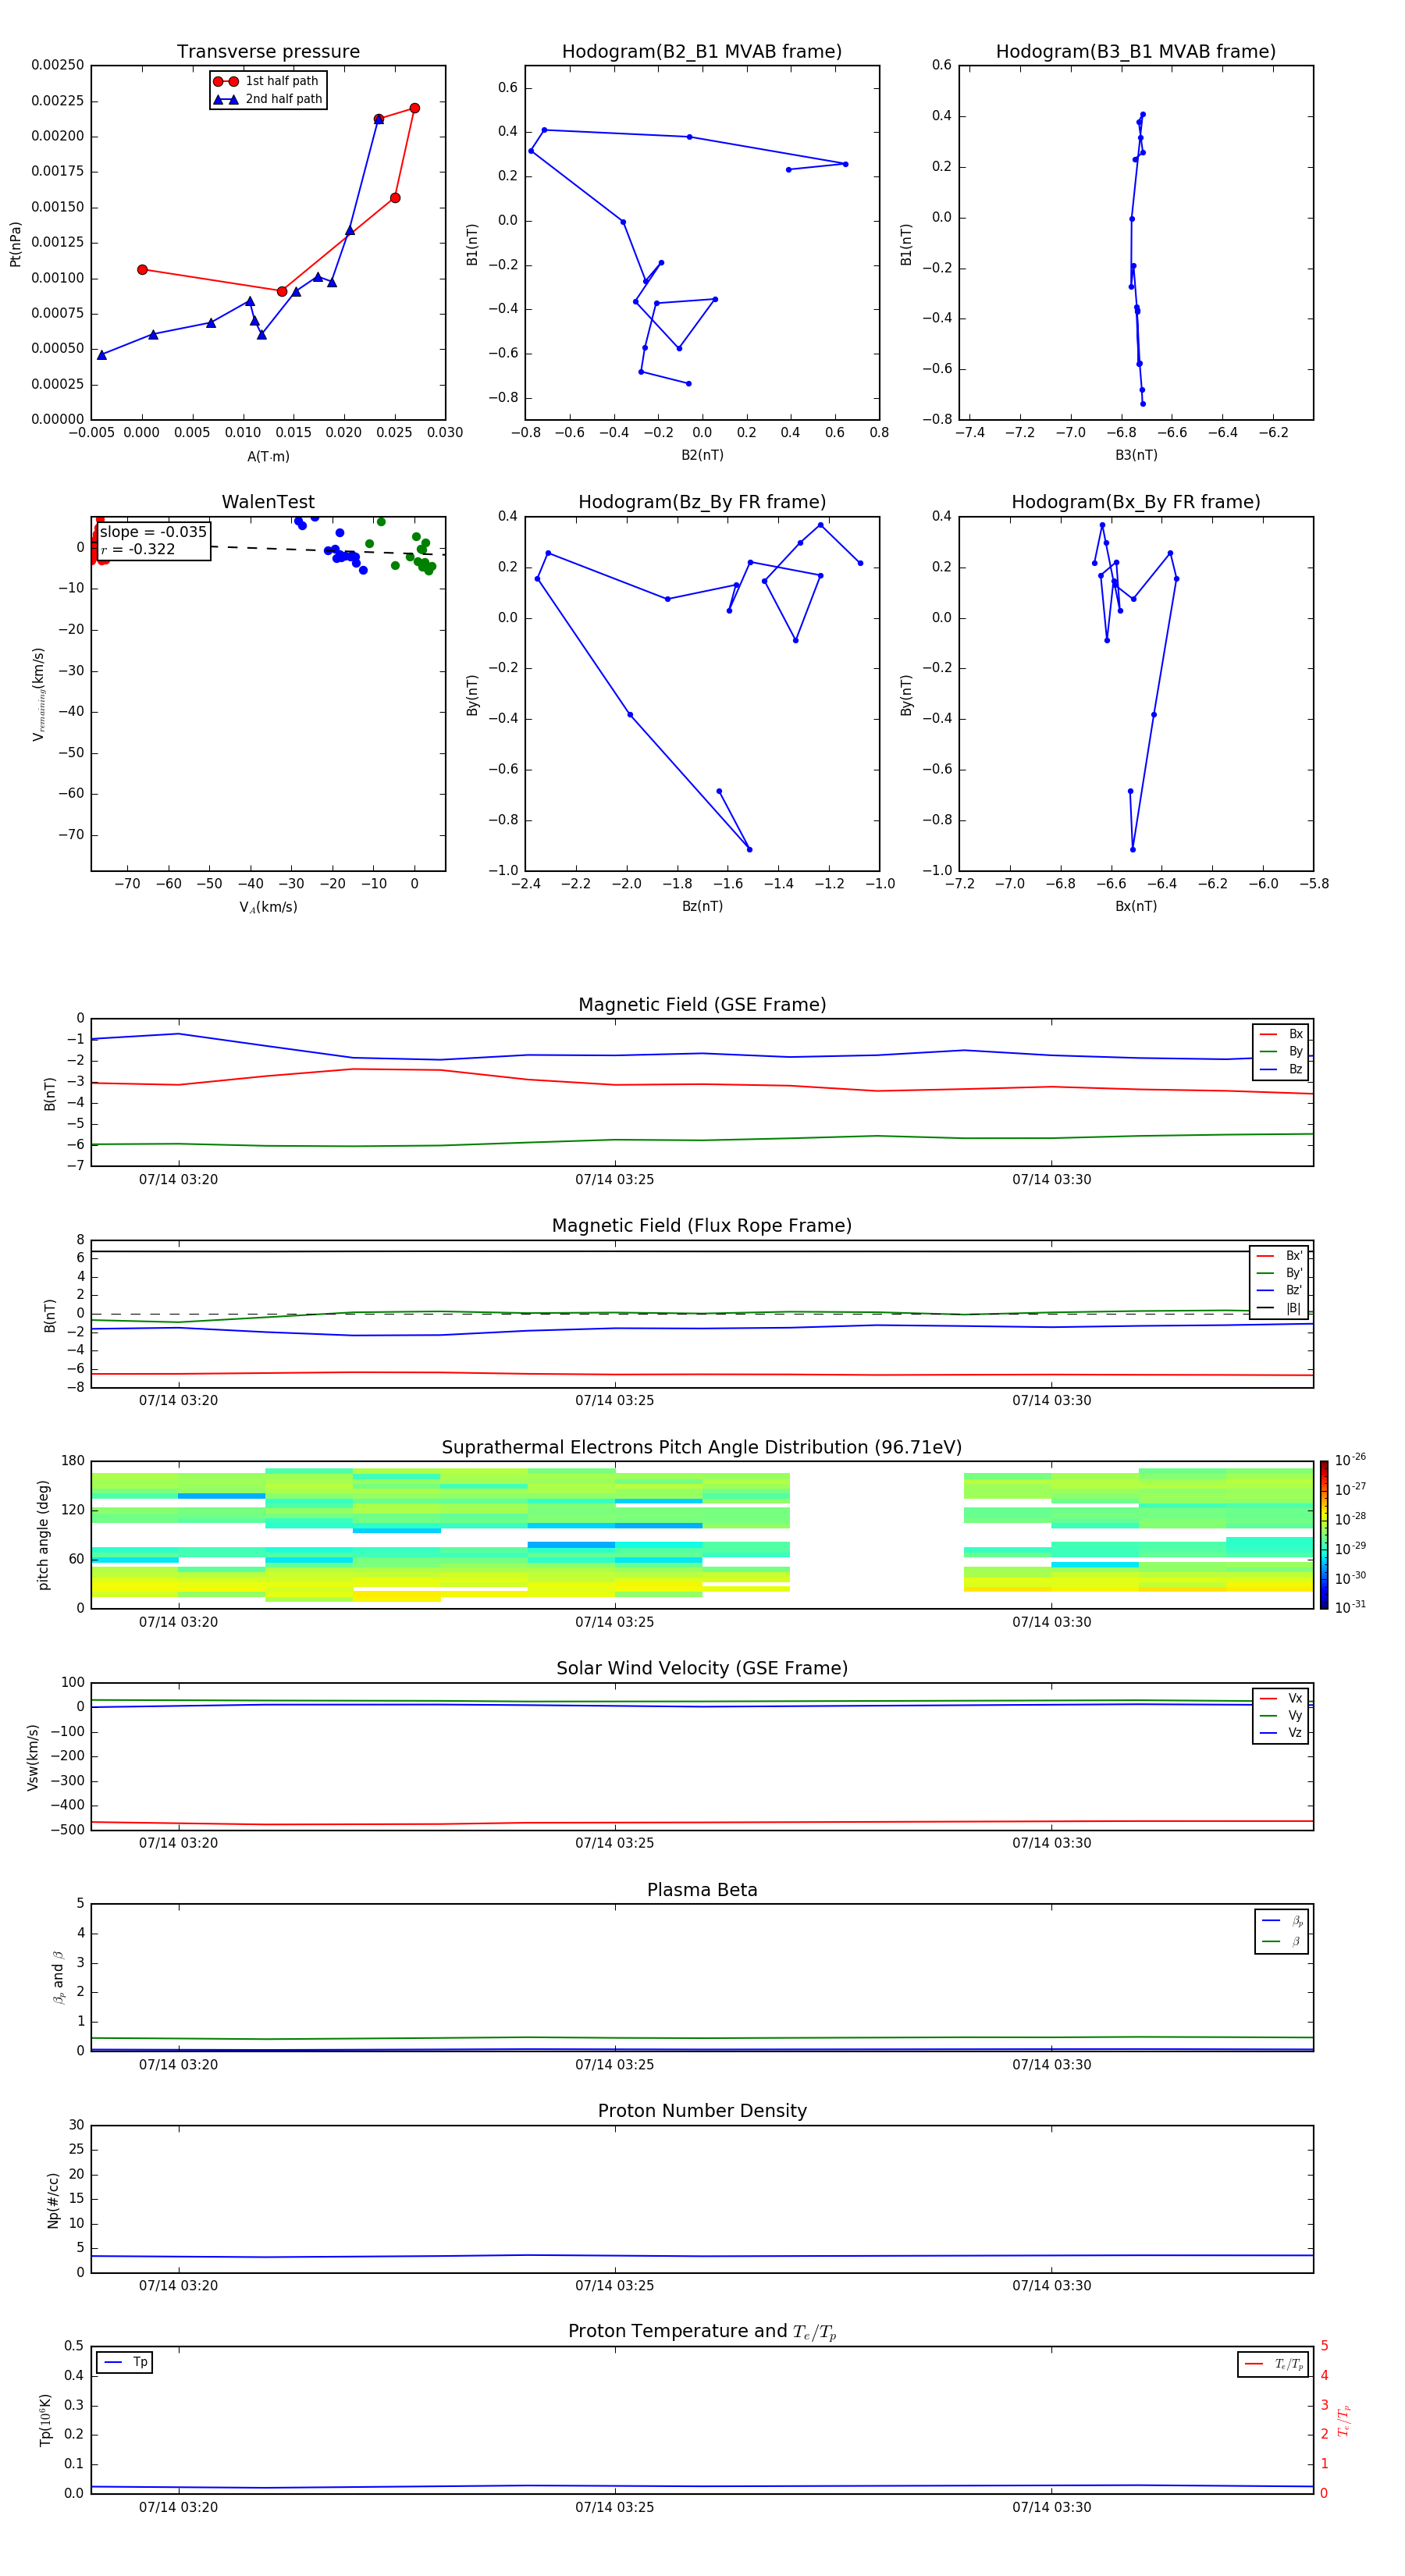Viewport: 1405px width, 2576px height.
Task: Click the 'WalenTest' plot title
Action: coord(268,502)
